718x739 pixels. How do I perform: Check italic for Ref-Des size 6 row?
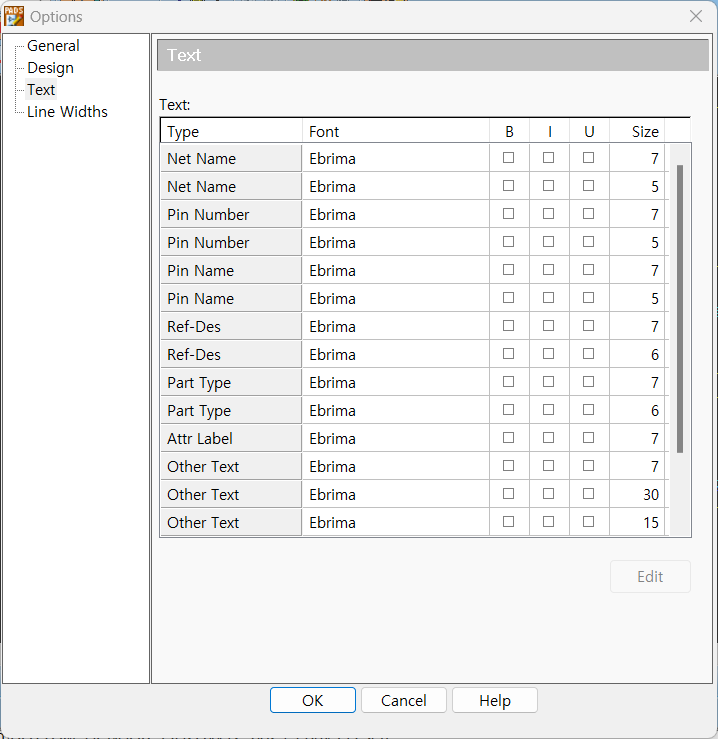point(548,354)
